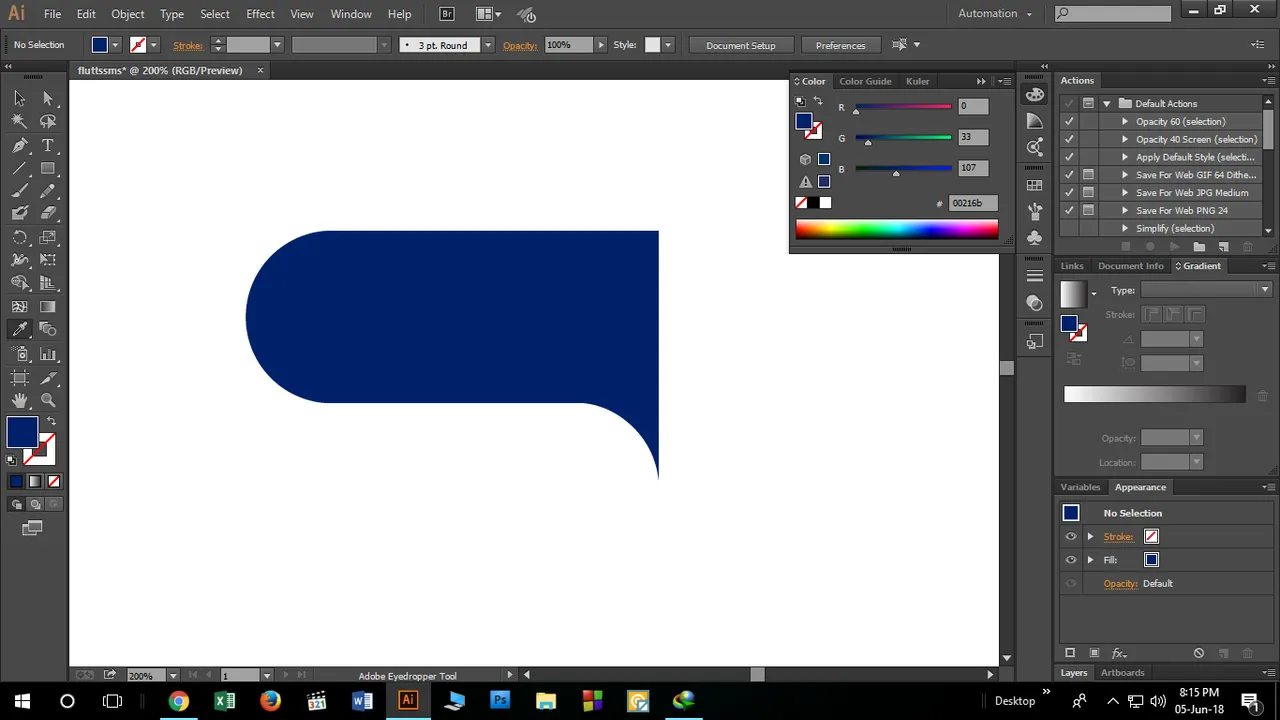Open the Brushes panel icon in dock
The width and height of the screenshot is (1280, 720).
[1035, 212]
